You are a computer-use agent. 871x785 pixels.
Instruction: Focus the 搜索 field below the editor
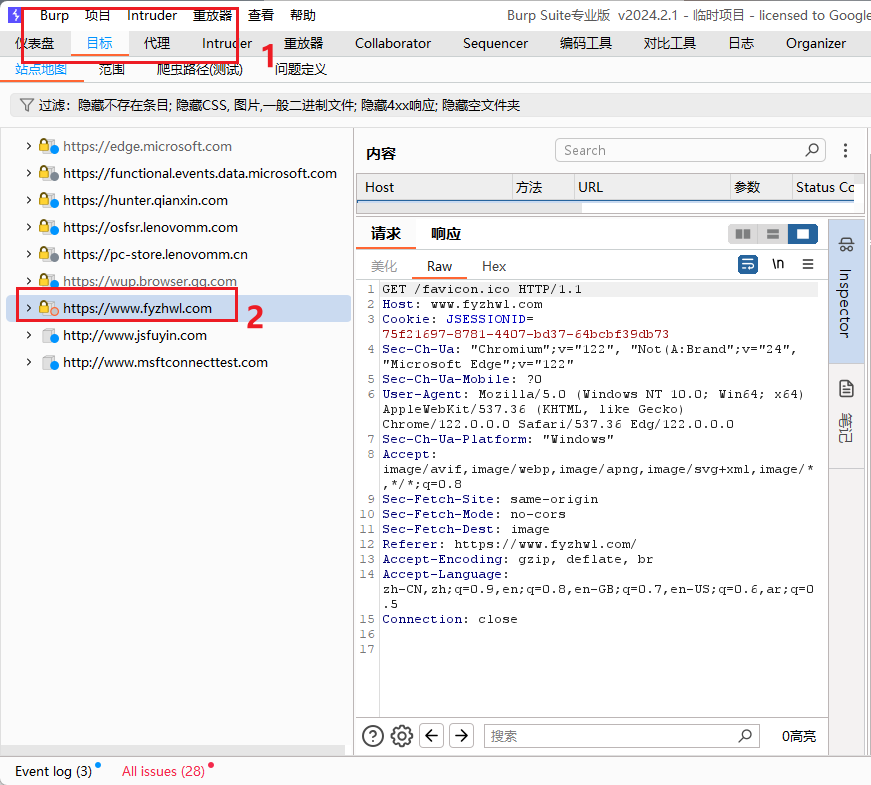tap(622, 736)
